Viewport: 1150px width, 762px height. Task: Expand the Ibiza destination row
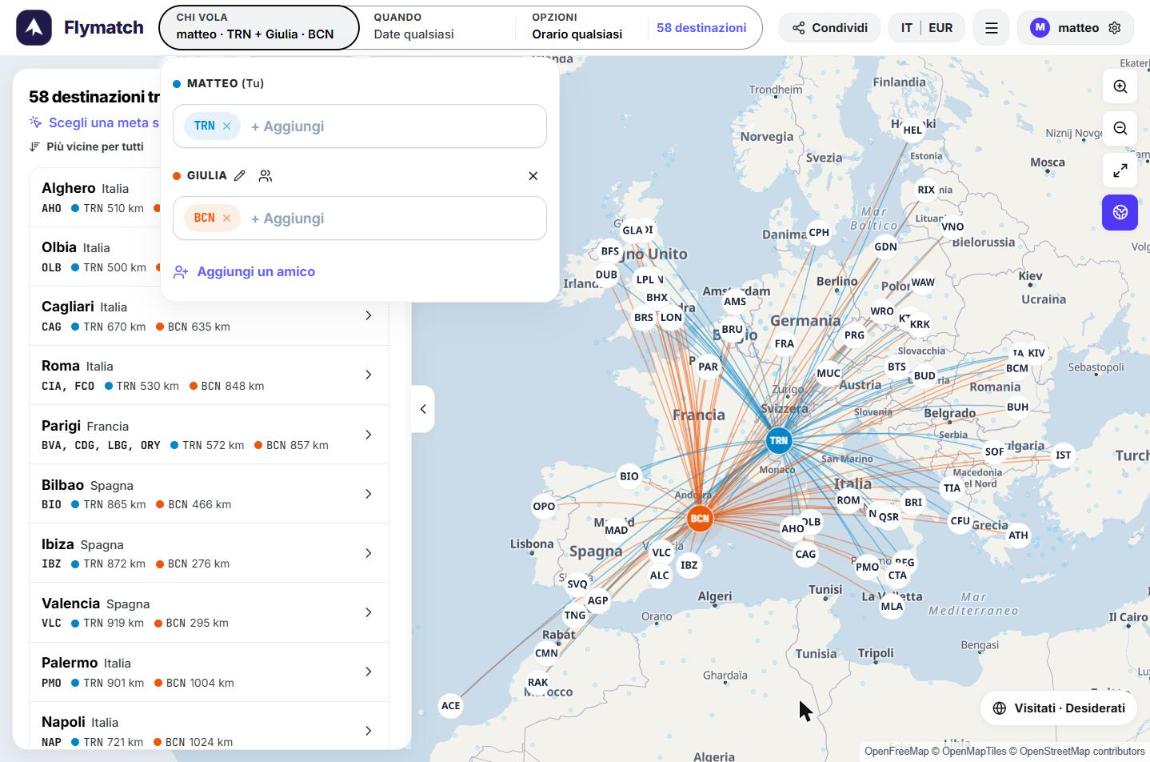(209, 553)
